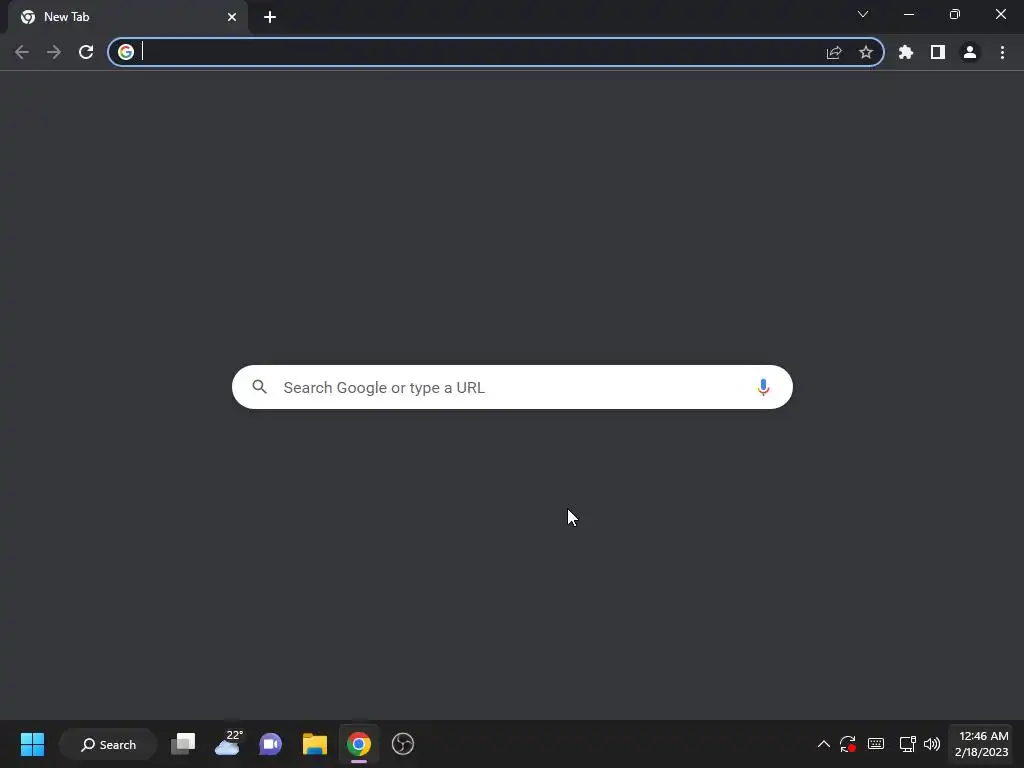Bookmark this tab with the star
The width and height of the screenshot is (1024, 768).
(x=866, y=52)
